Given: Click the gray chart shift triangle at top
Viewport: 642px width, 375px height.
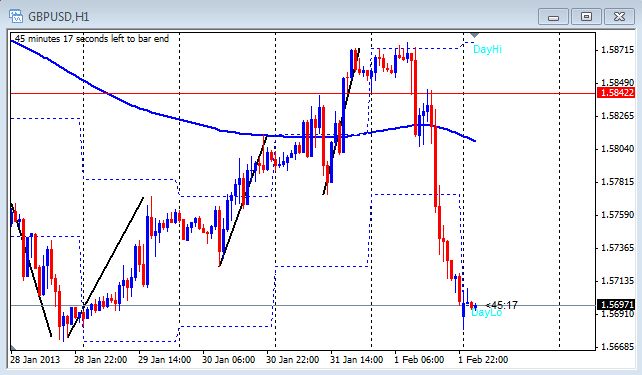Looking at the screenshot, I should coord(474,35).
